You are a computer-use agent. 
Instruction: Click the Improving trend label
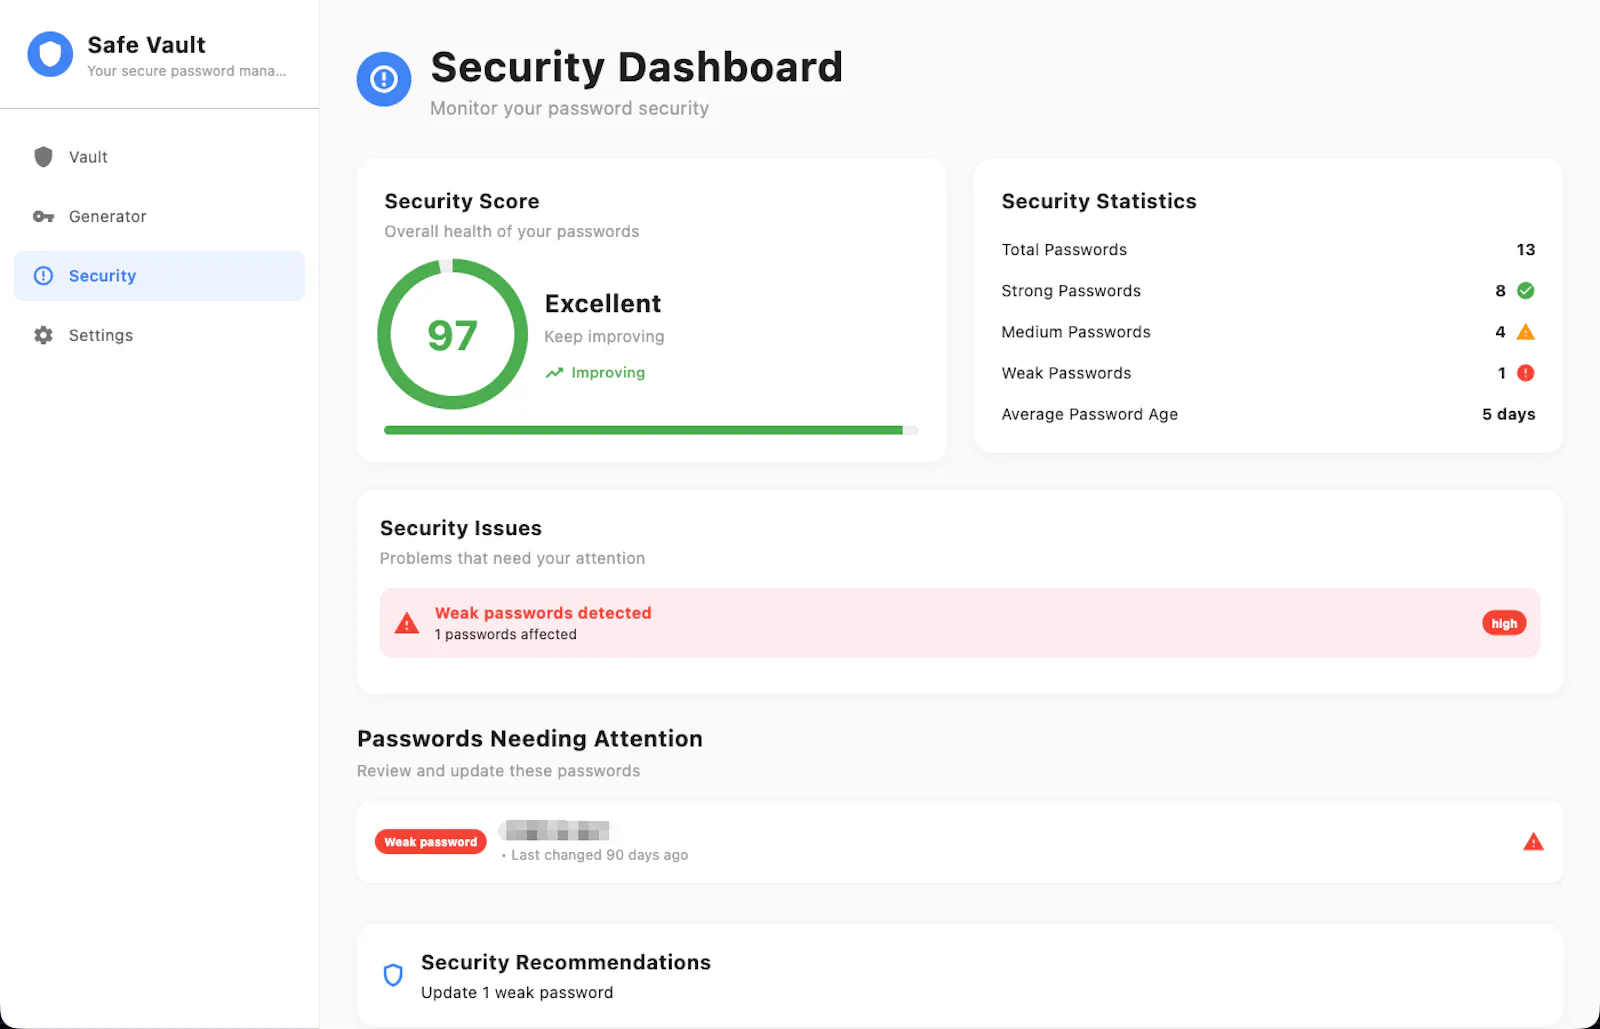tap(608, 373)
